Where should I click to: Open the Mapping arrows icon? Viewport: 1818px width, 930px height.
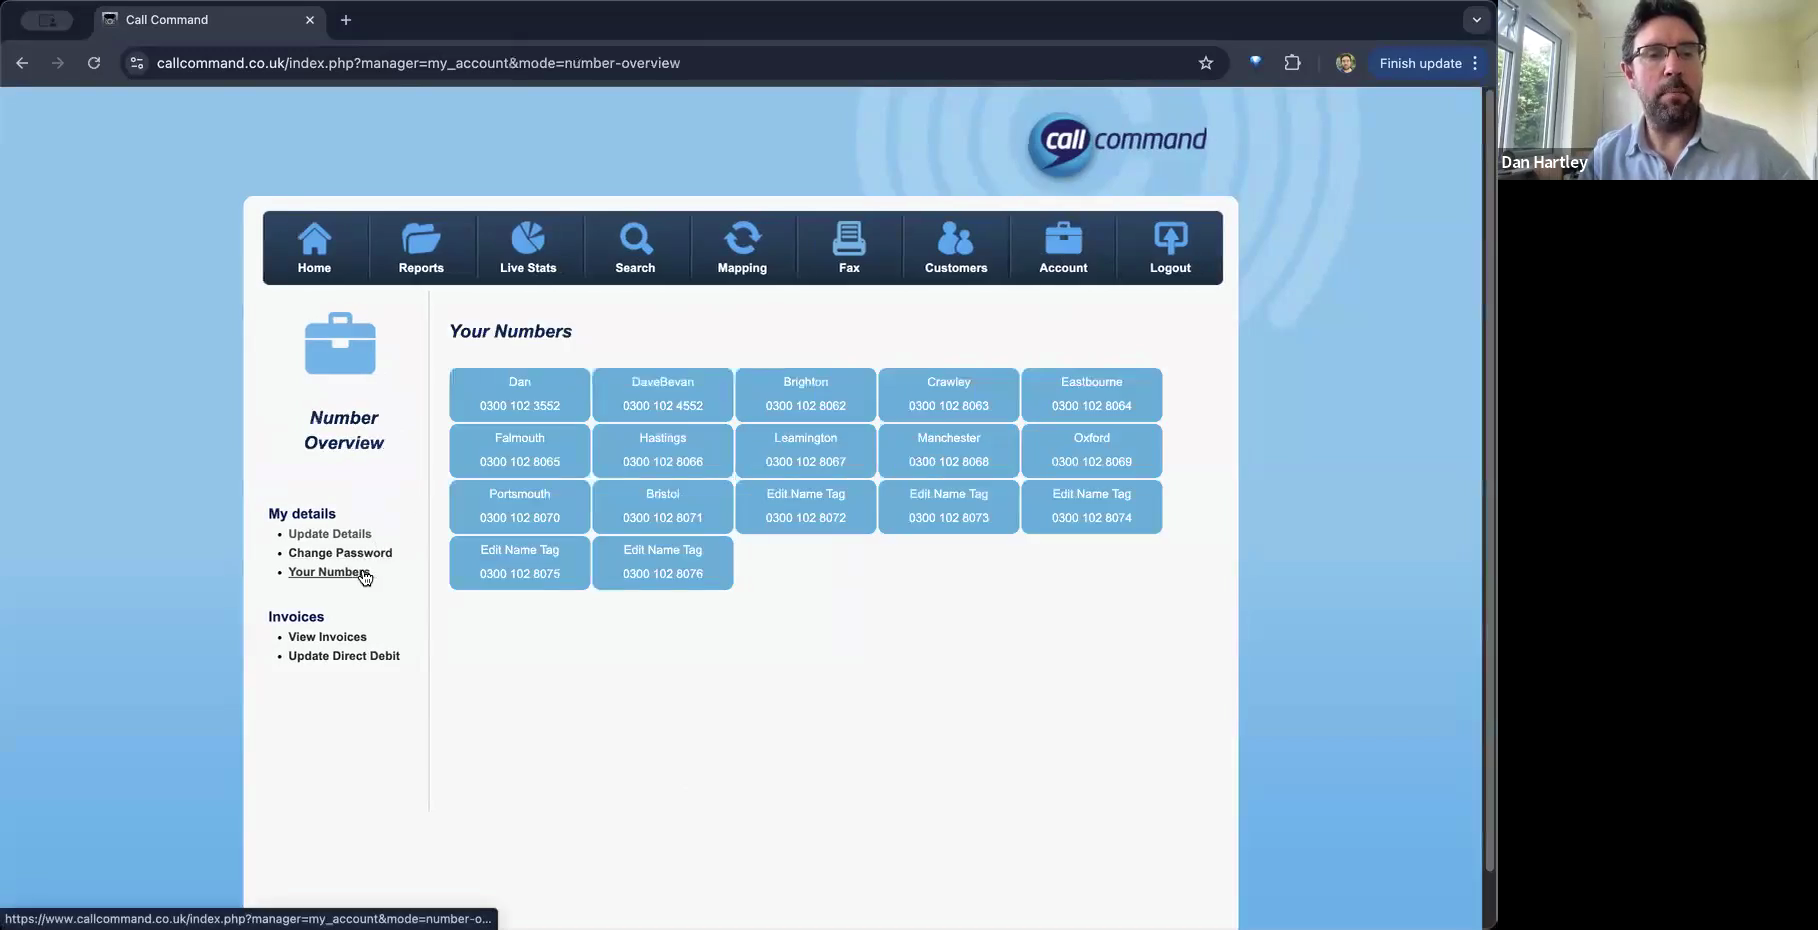coord(742,247)
